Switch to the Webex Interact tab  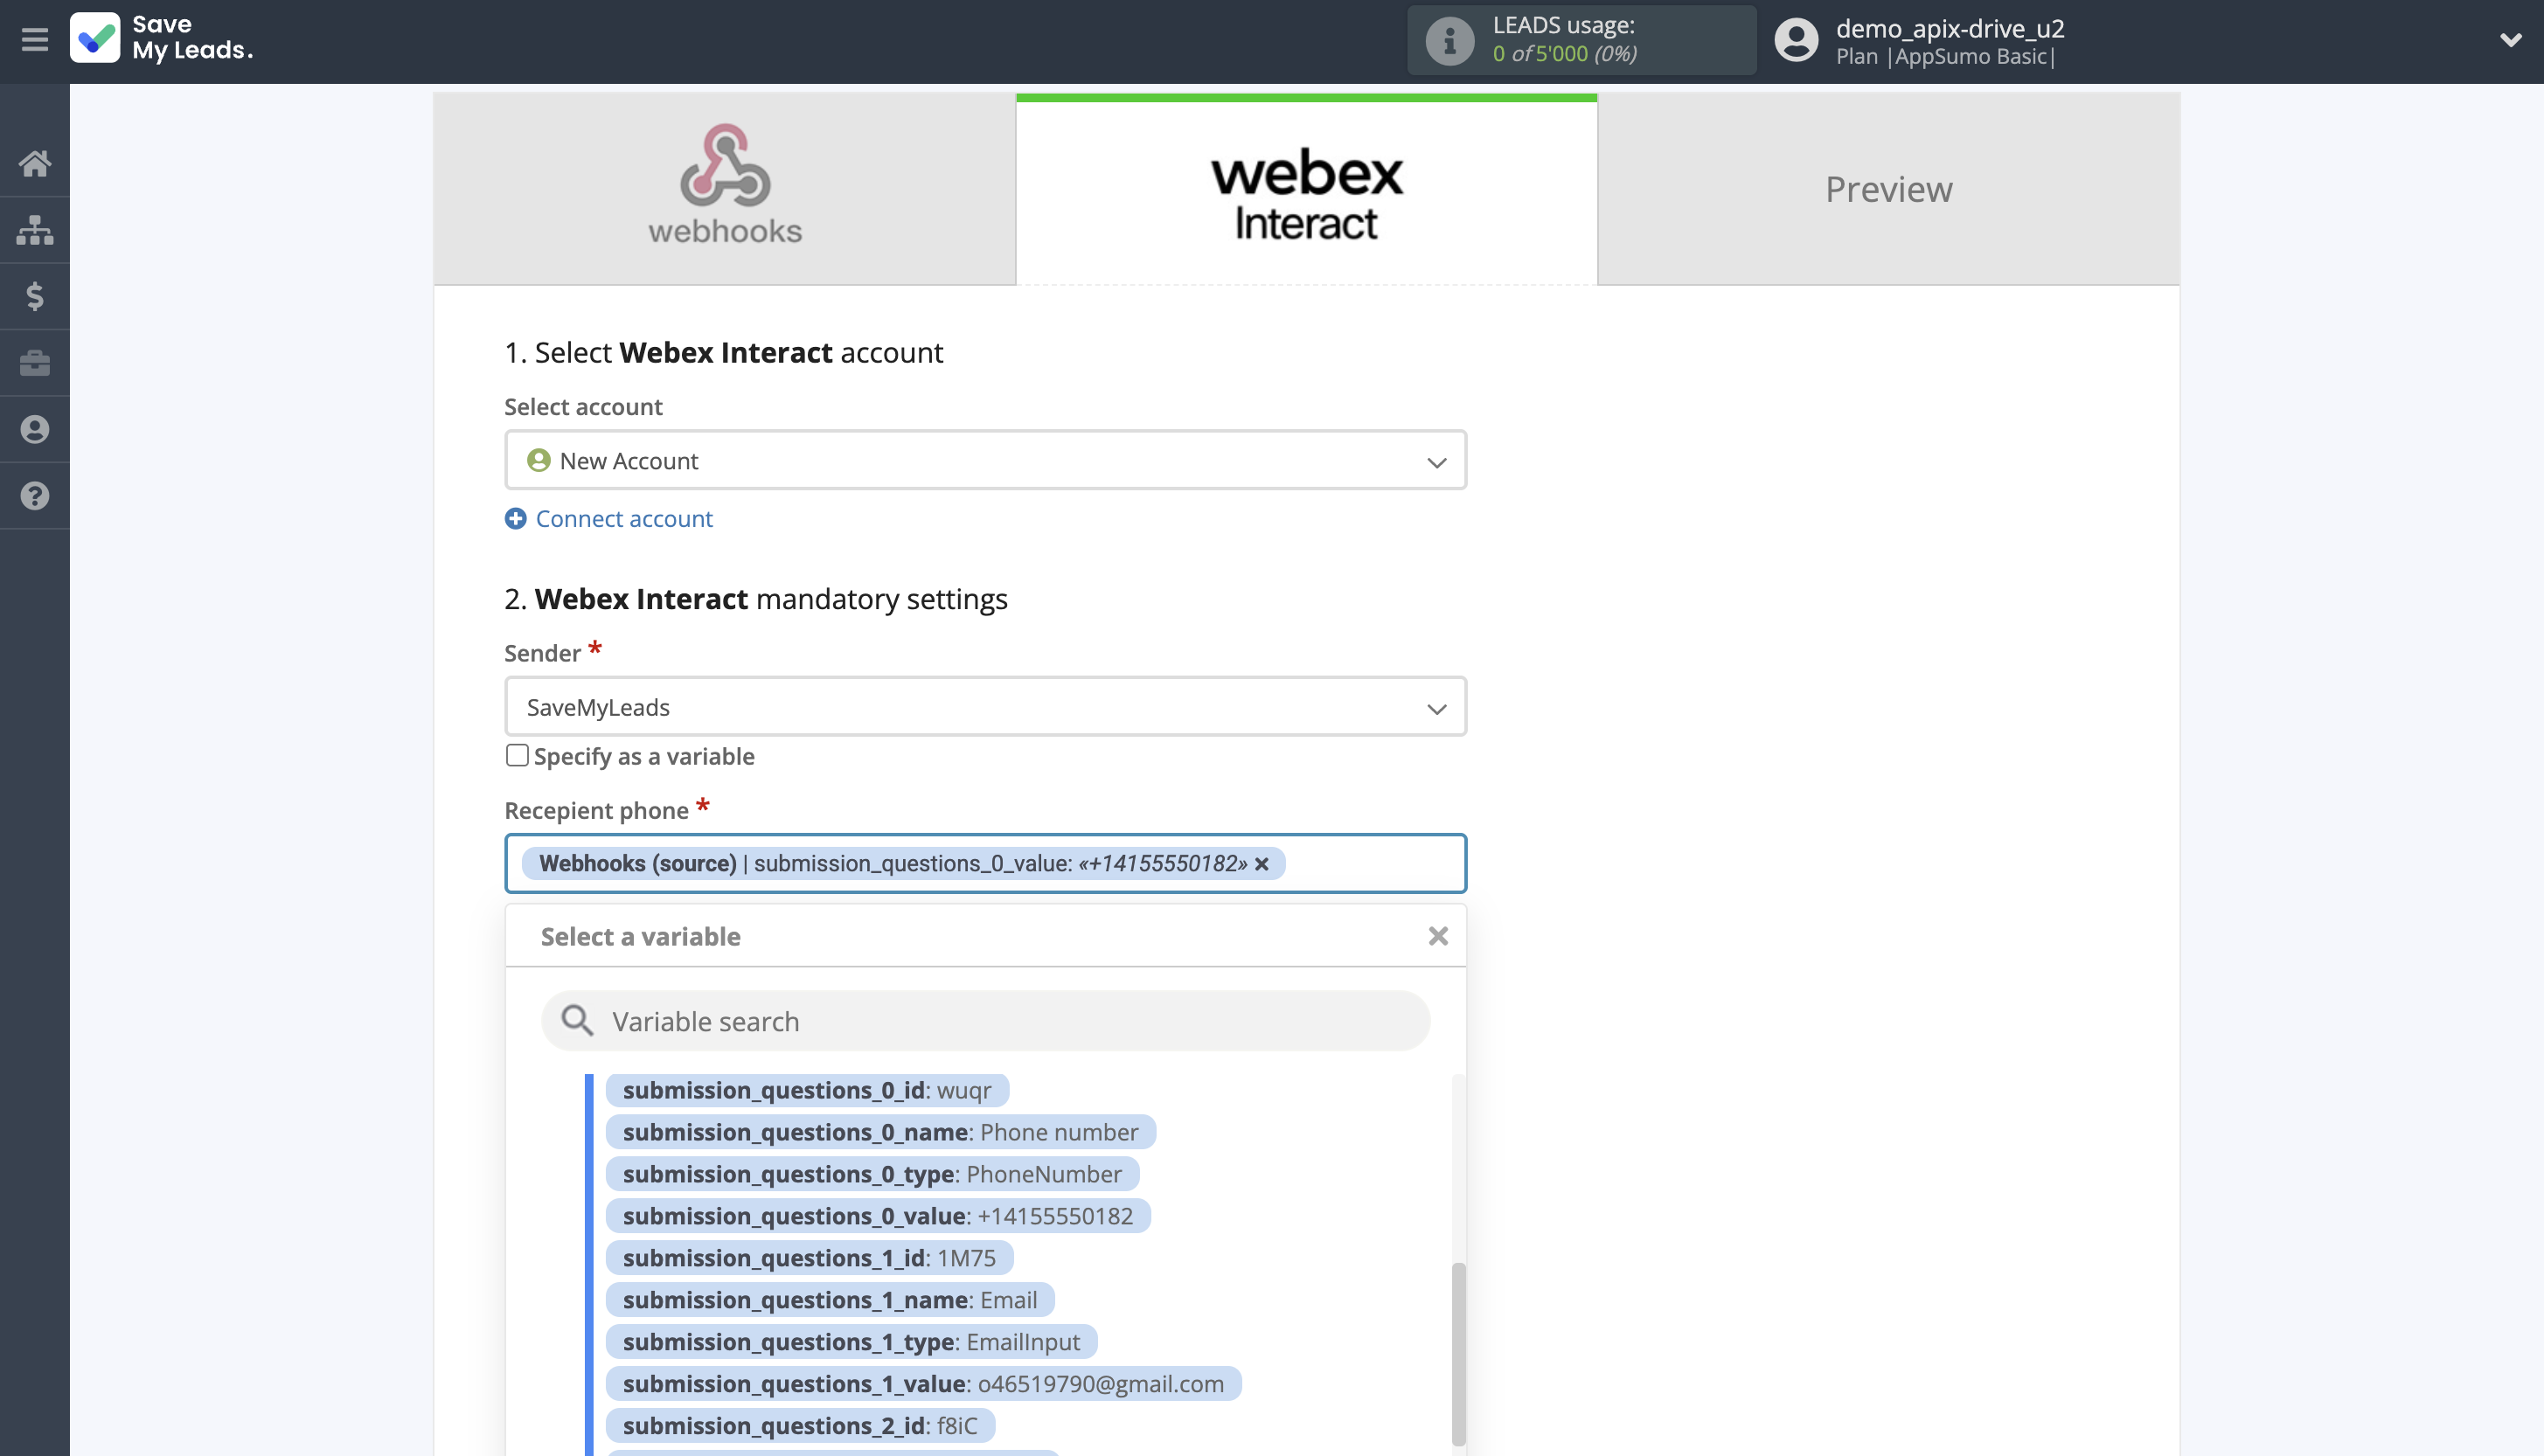click(1306, 189)
